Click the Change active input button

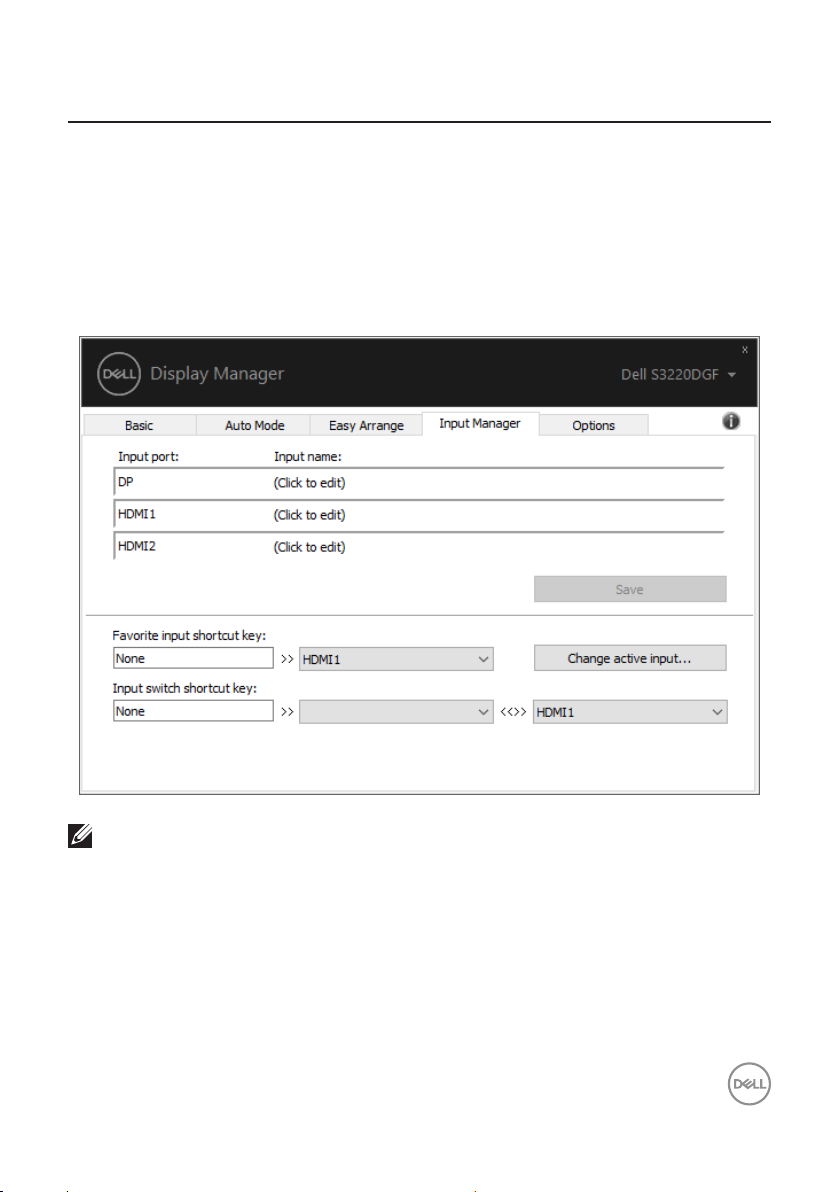pos(629,658)
